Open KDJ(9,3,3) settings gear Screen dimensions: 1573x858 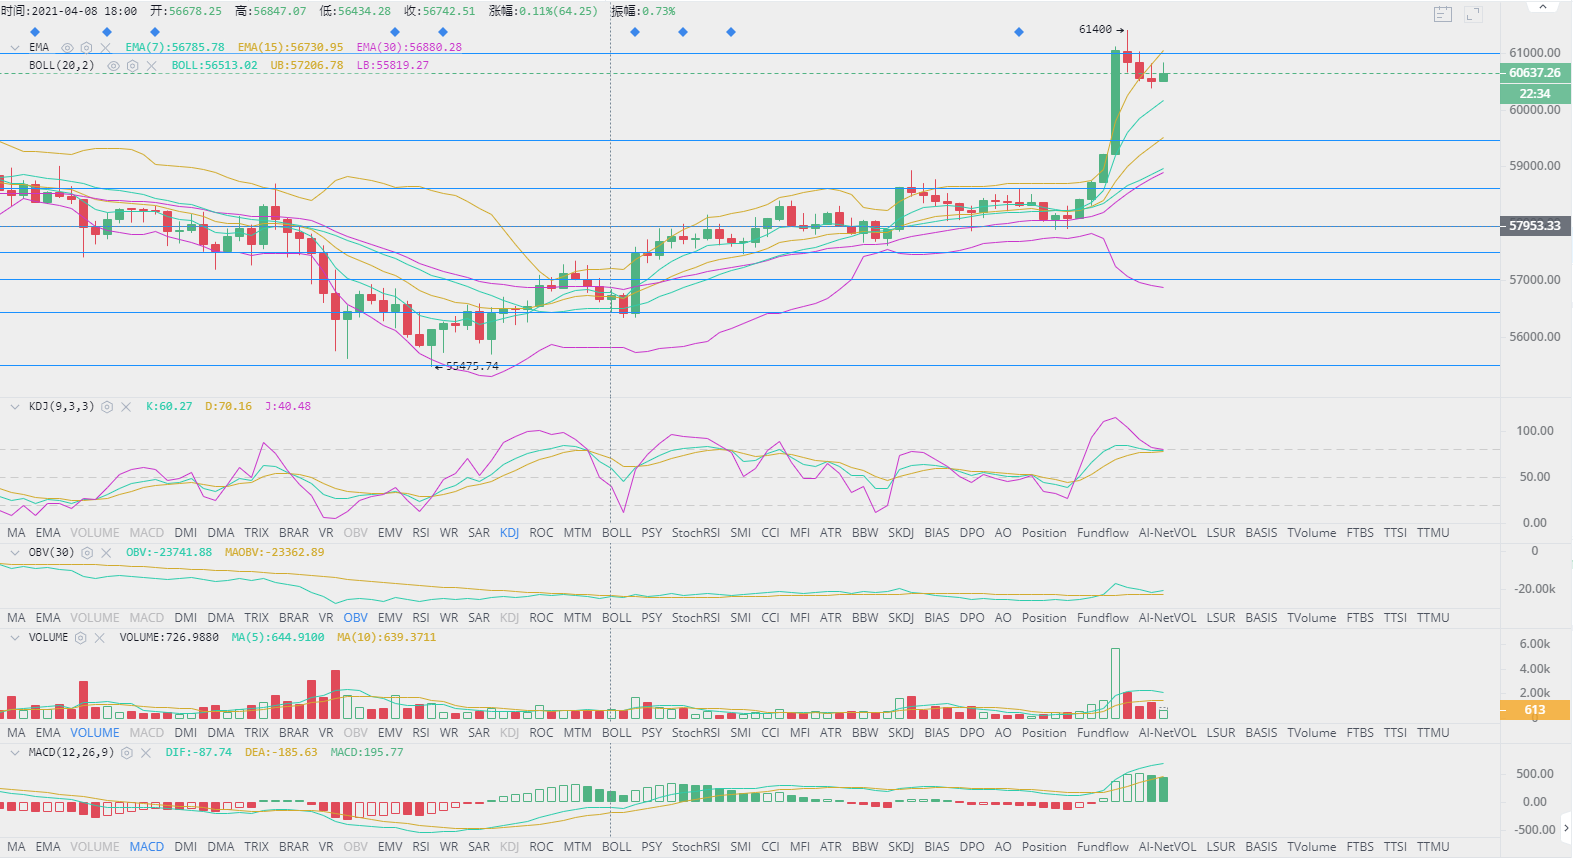point(107,407)
